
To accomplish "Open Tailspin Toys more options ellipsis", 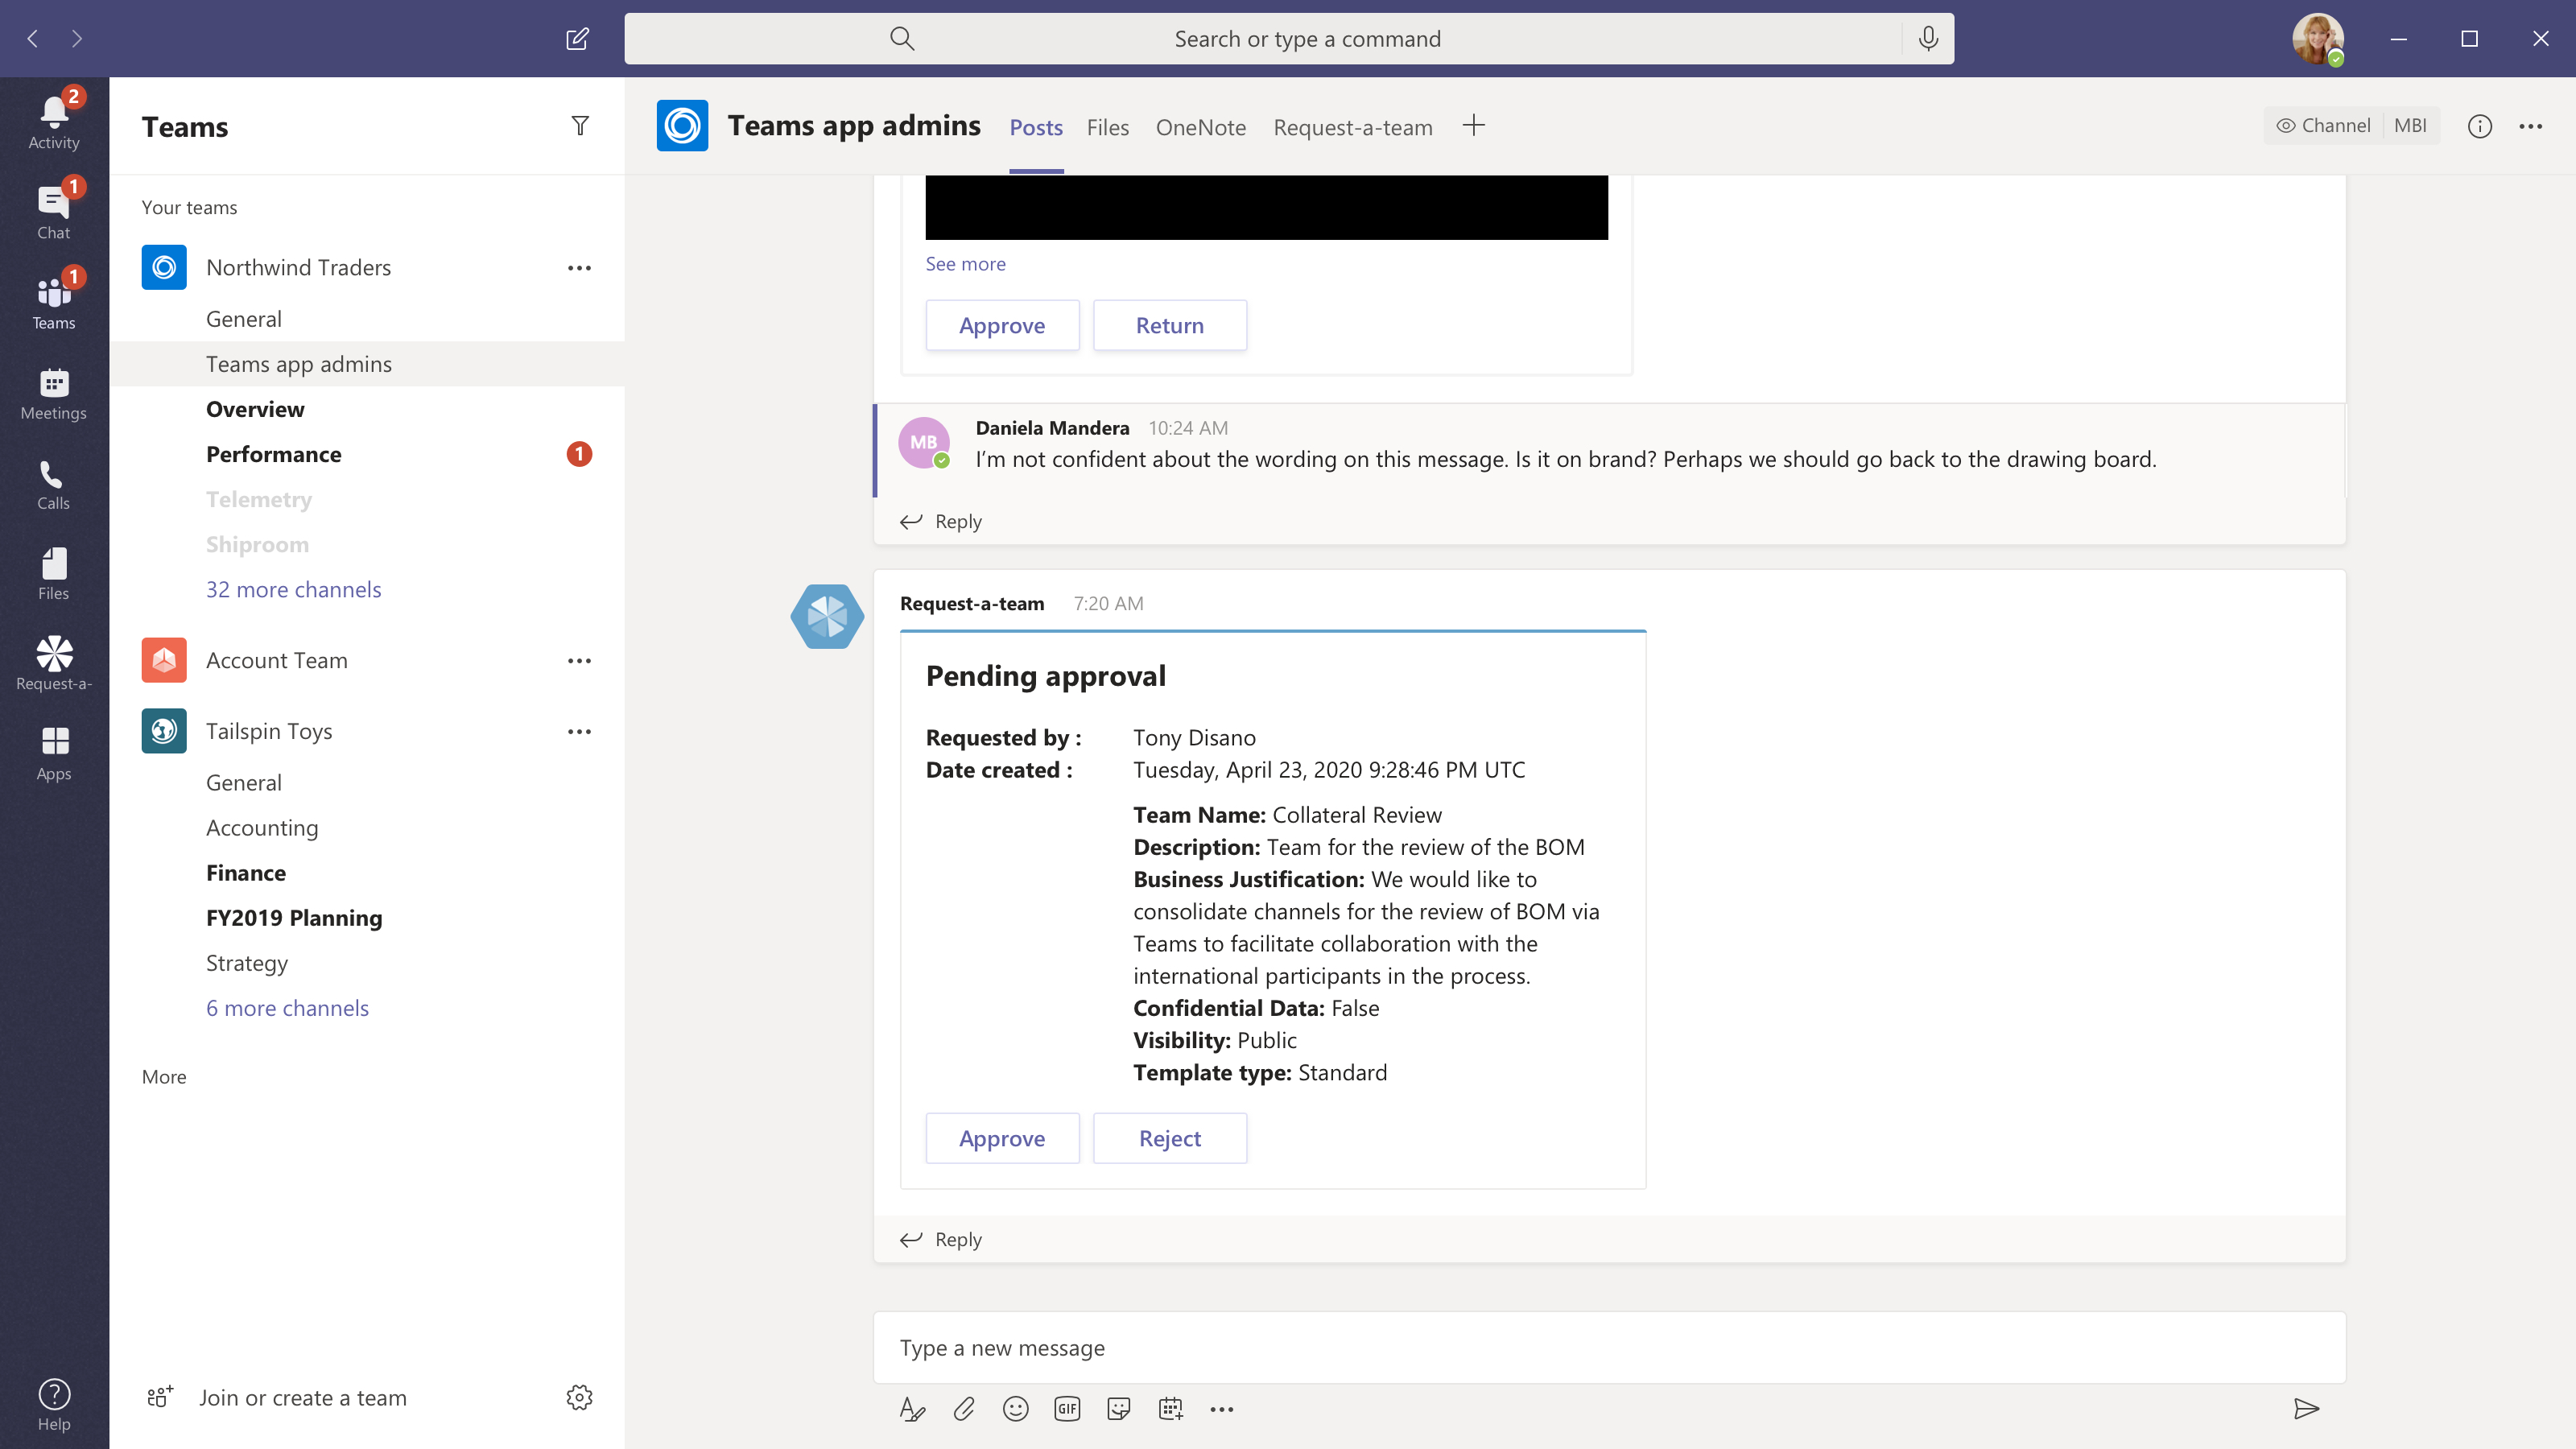I will coord(579,731).
